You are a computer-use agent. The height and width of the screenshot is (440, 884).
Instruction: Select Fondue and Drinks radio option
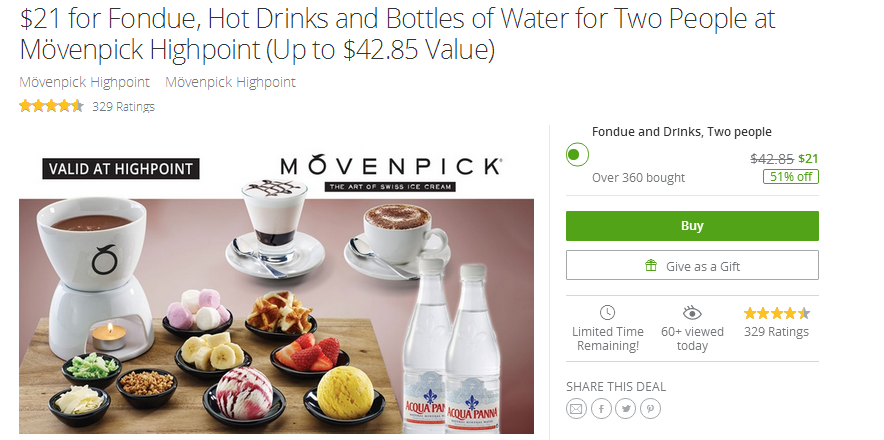(x=576, y=154)
